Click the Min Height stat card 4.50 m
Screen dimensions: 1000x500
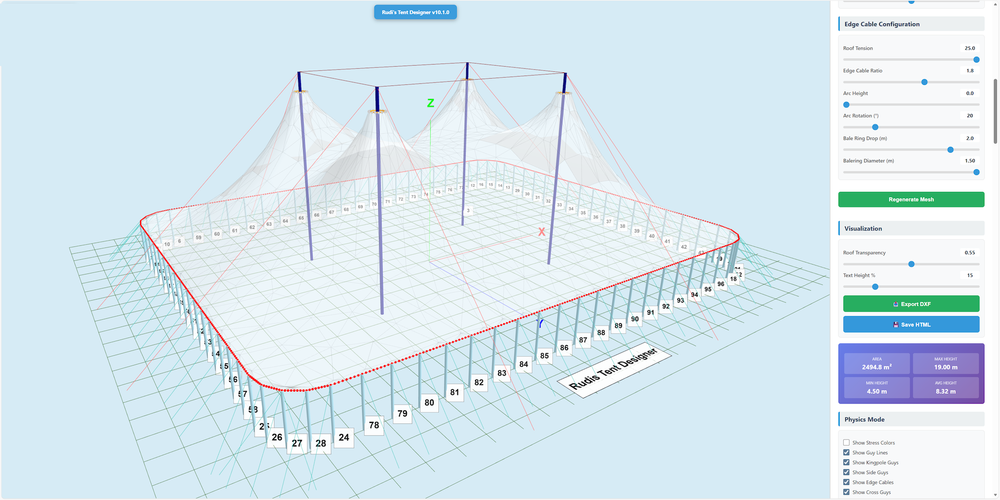coord(876,388)
